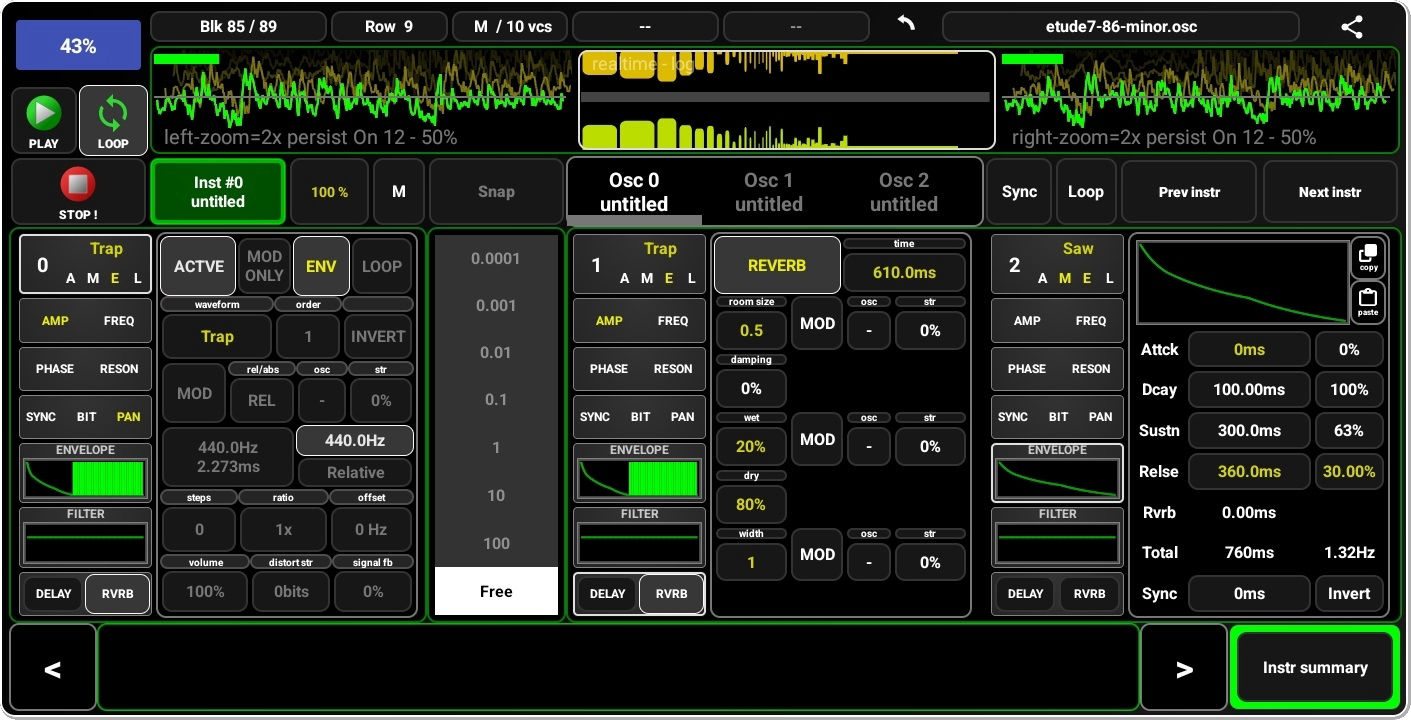Go to next page with right arrow
This screenshot has width=1411, height=720.
pyautogui.click(x=1184, y=668)
